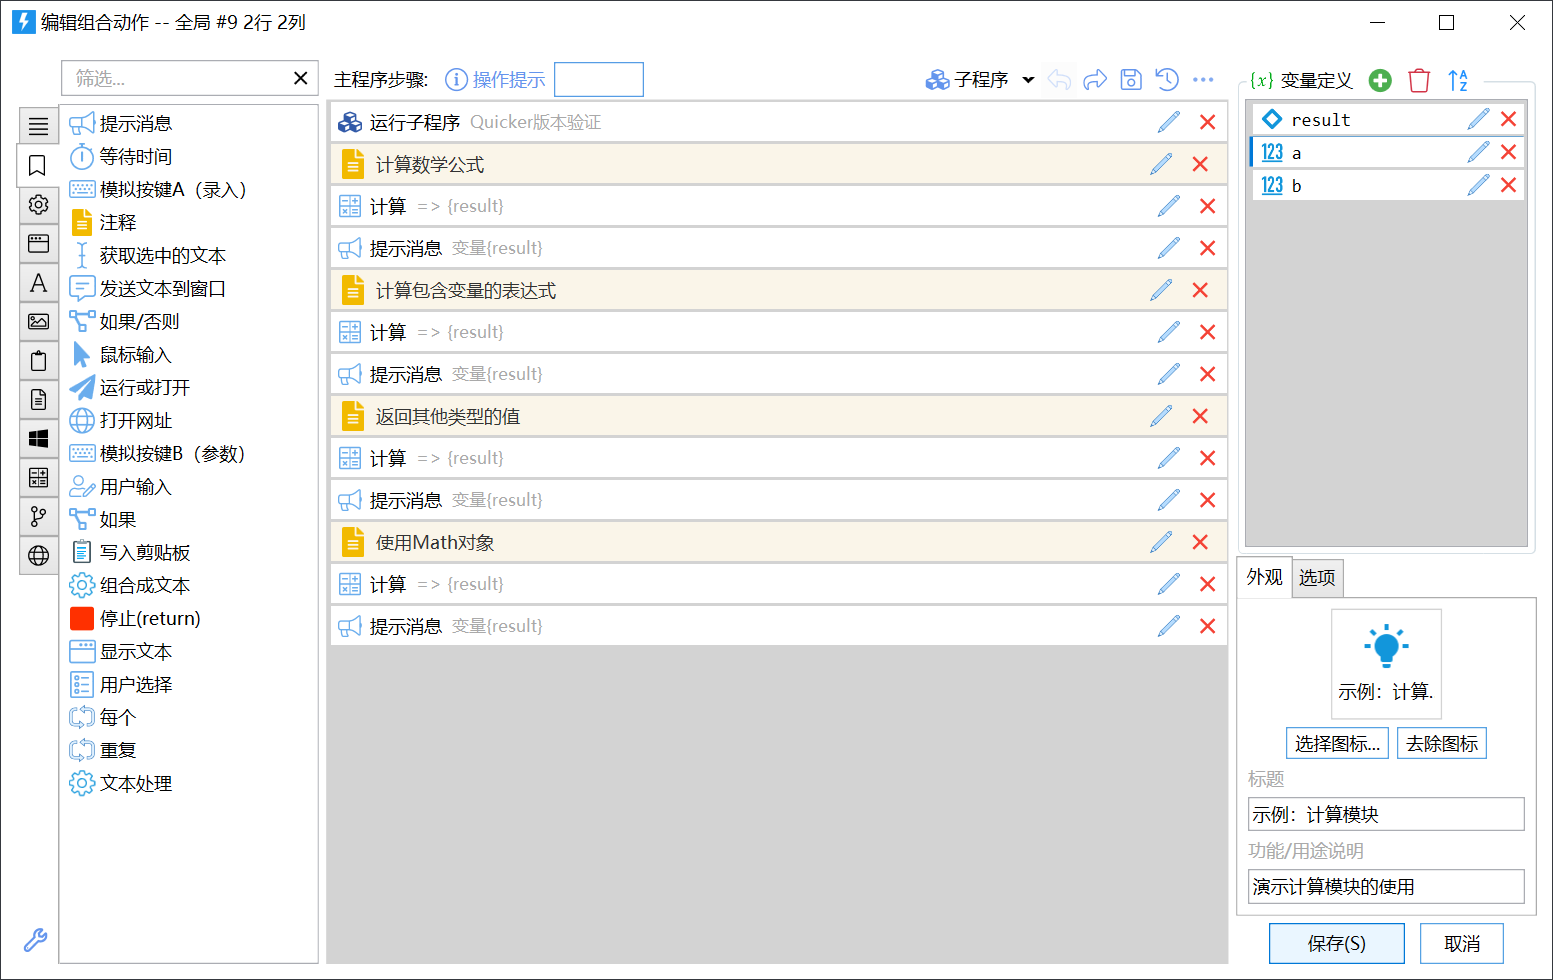Open the 操作提示 link

point(495,80)
